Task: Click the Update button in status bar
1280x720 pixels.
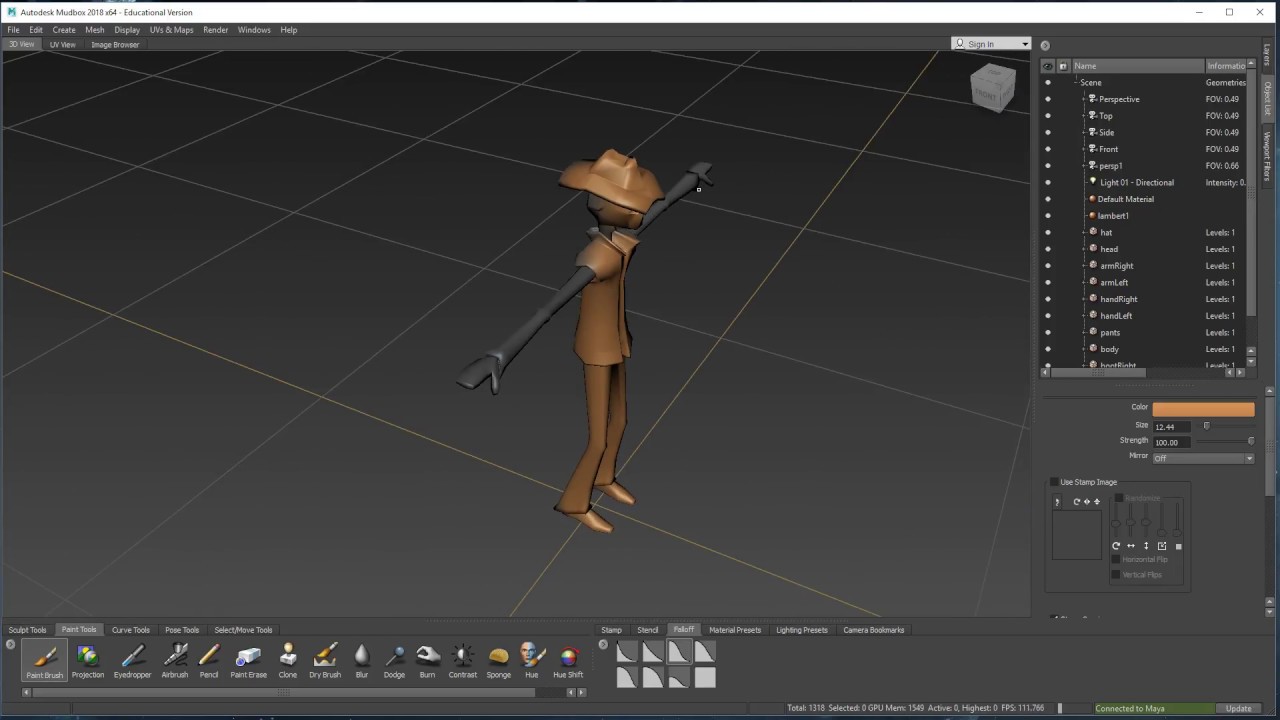Action: point(1238,708)
